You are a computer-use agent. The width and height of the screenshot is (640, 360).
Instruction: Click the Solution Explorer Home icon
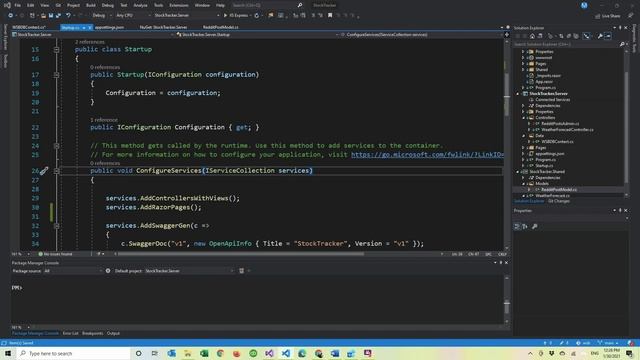coord(532,36)
